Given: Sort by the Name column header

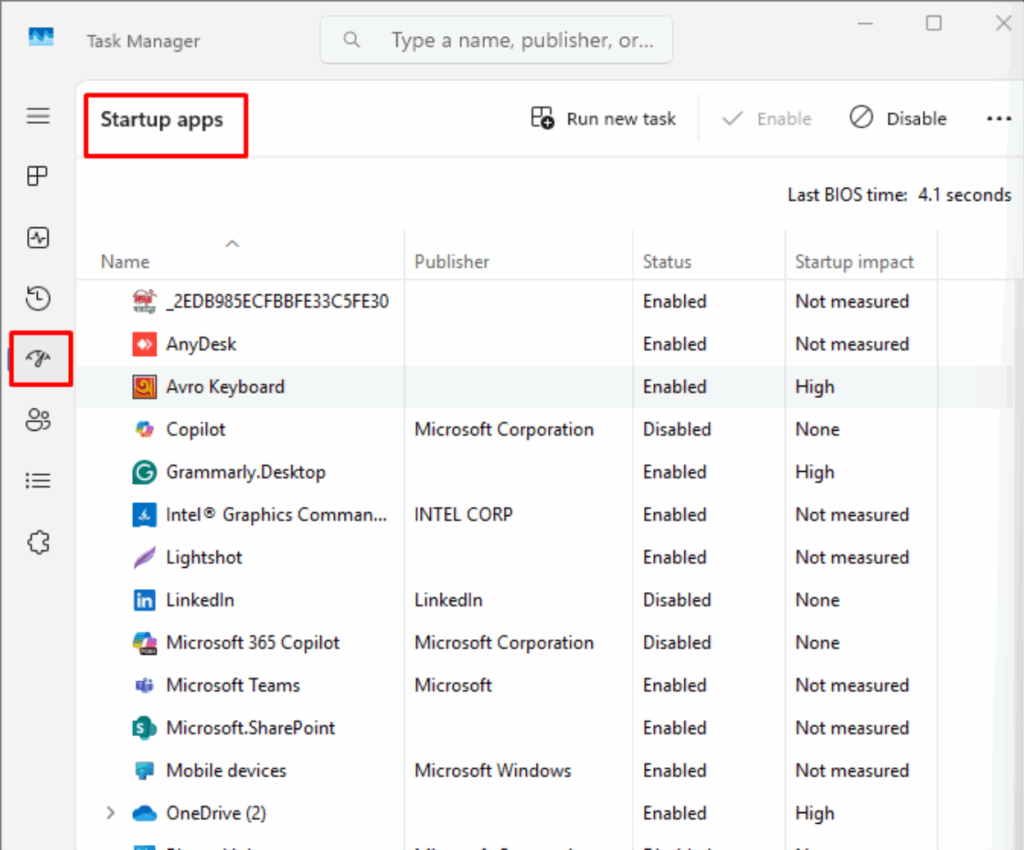Looking at the screenshot, I should coord(125,262).
